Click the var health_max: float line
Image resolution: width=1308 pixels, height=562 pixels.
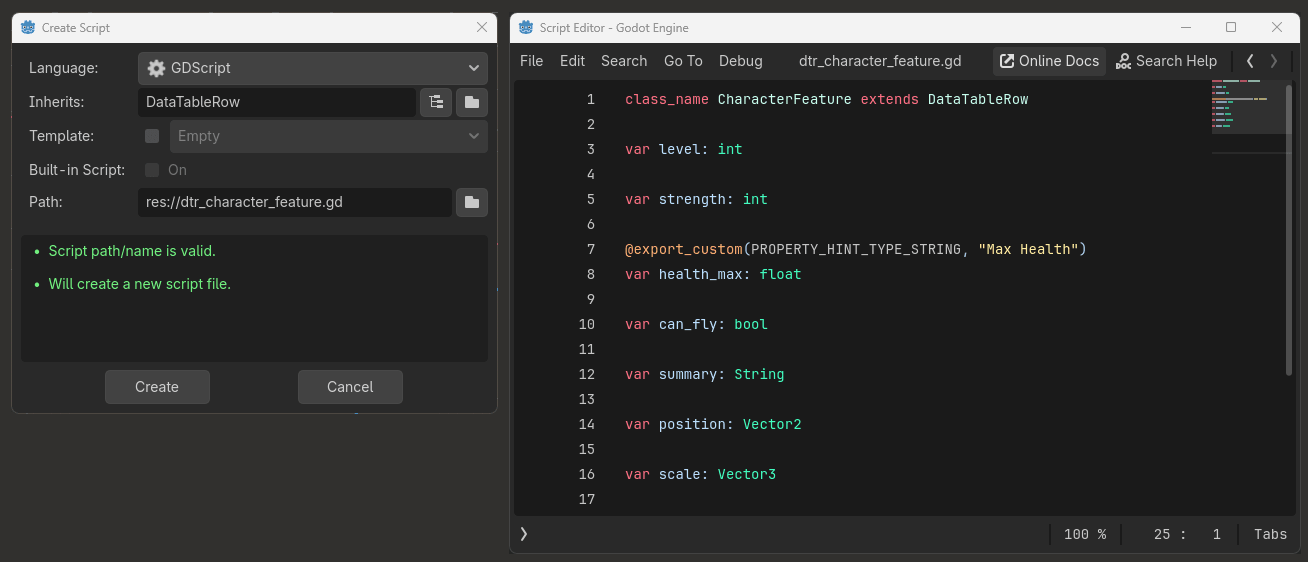click(713, 274)
